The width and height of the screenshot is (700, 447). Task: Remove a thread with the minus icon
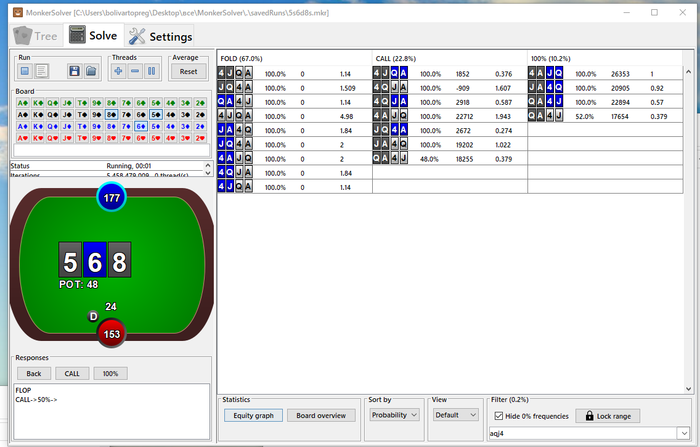[x=135, y=71]
